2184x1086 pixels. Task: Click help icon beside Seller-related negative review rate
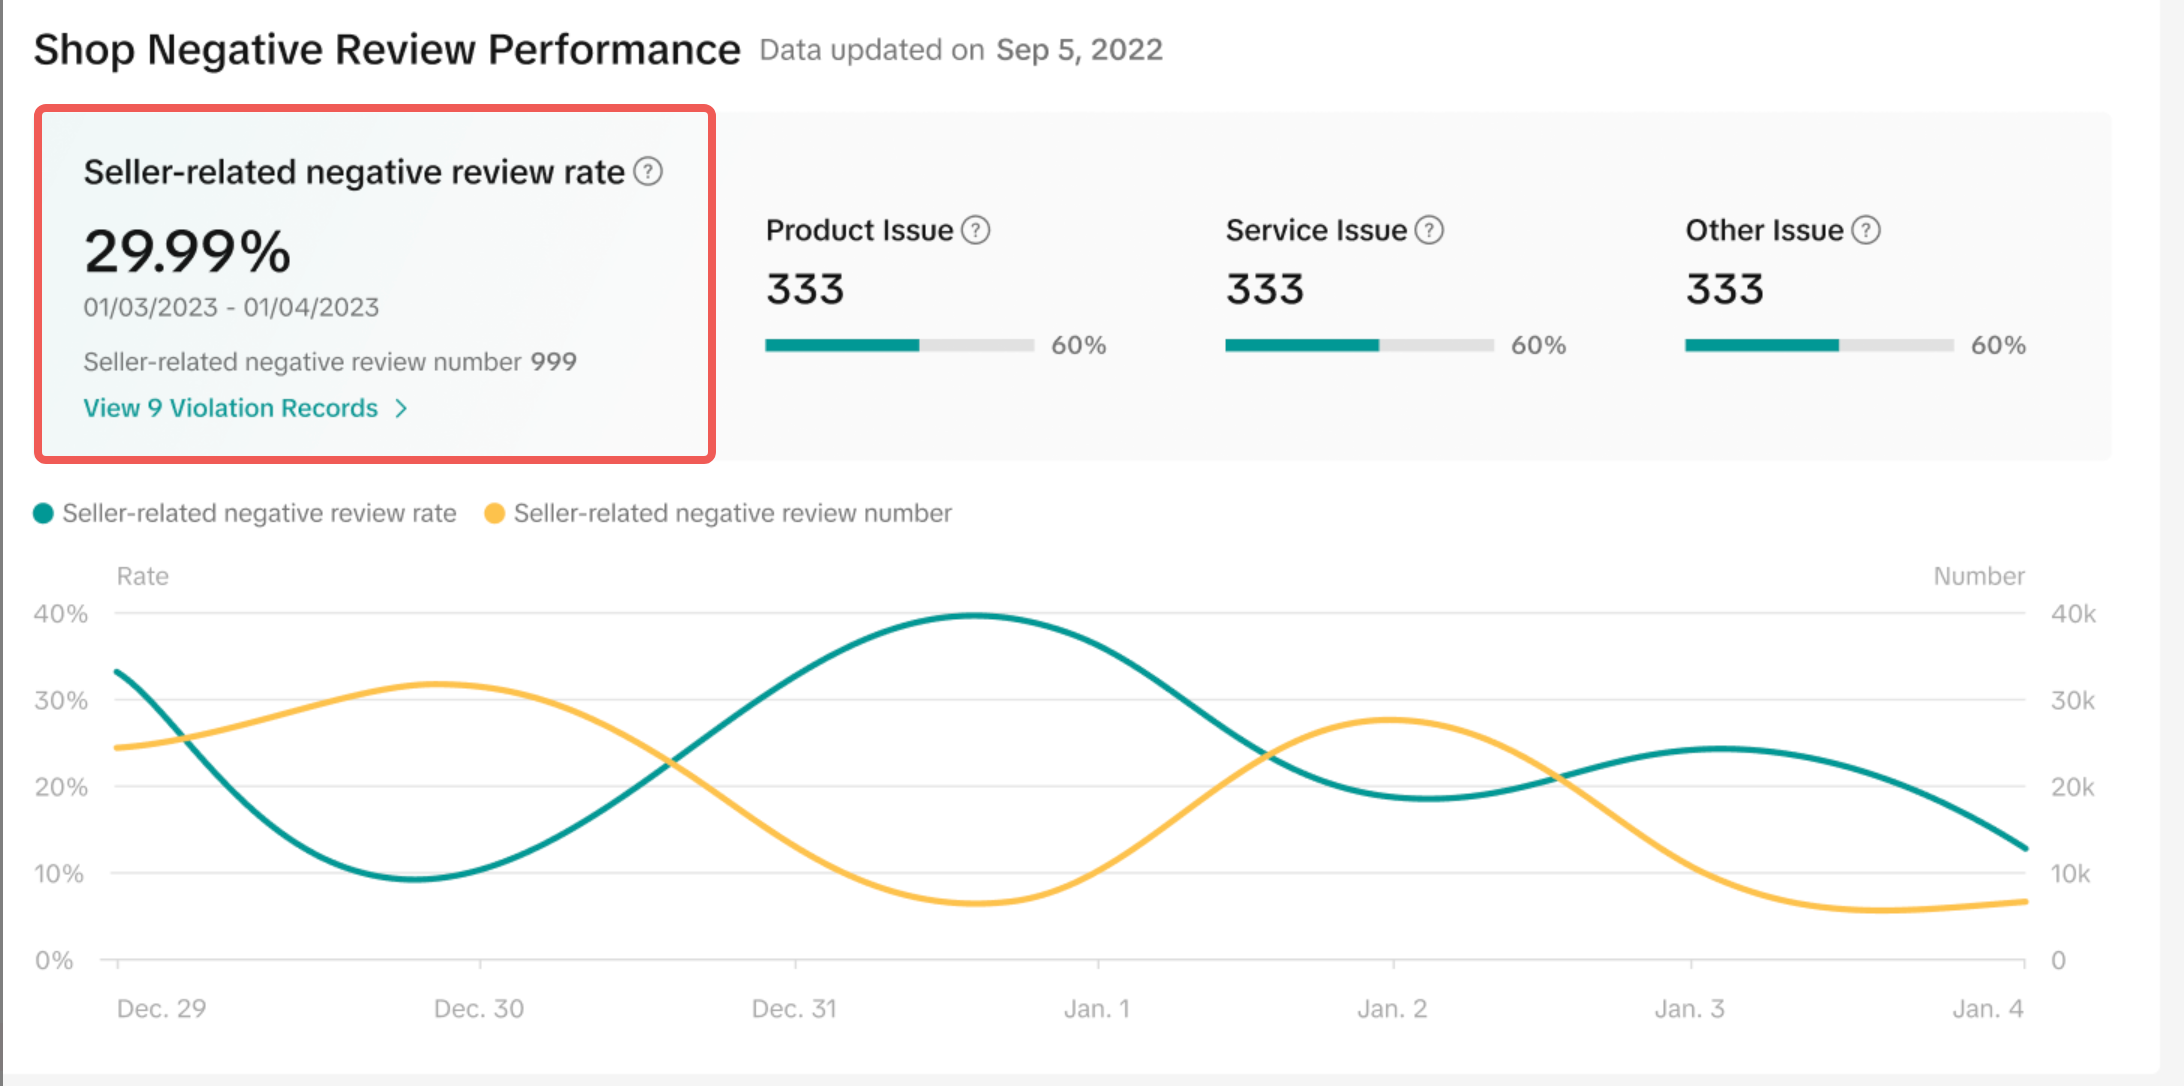[648, 172]
